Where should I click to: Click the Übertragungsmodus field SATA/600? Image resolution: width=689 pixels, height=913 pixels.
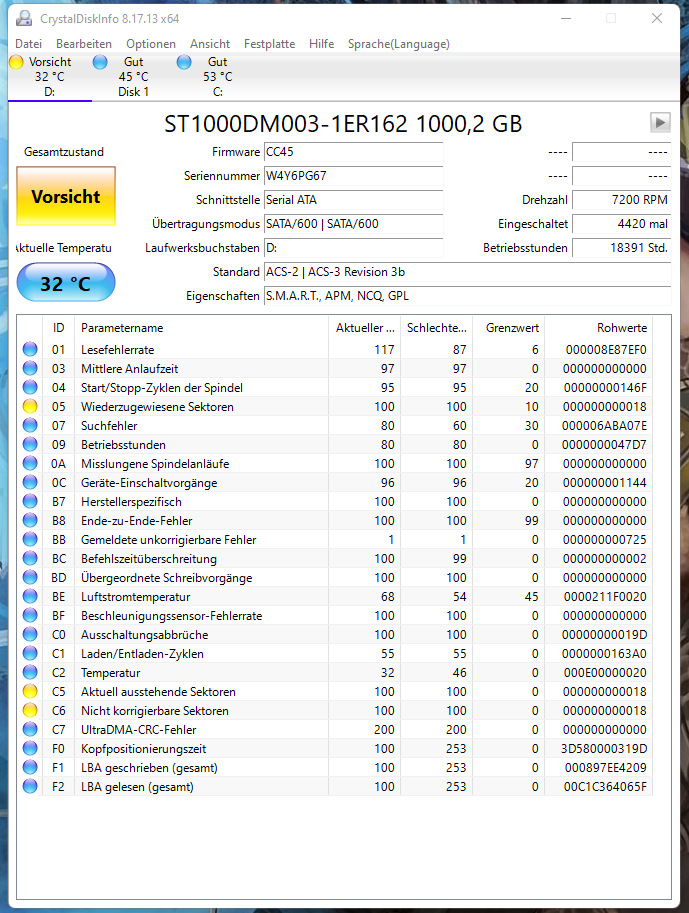click(354, 224)
